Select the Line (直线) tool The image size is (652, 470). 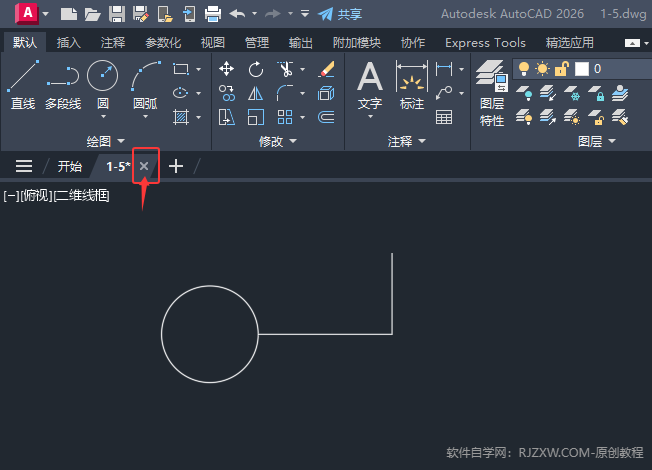coord(23,85)
